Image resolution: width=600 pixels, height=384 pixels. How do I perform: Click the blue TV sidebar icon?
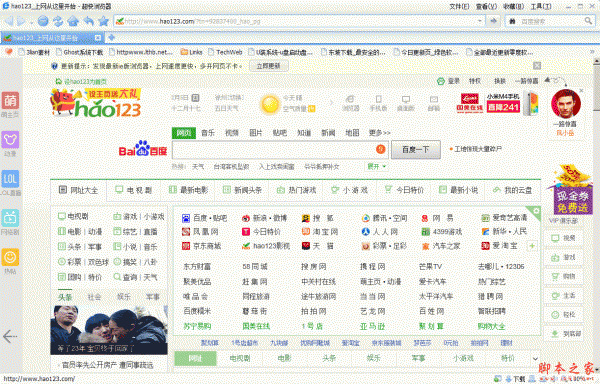(10, 218)
